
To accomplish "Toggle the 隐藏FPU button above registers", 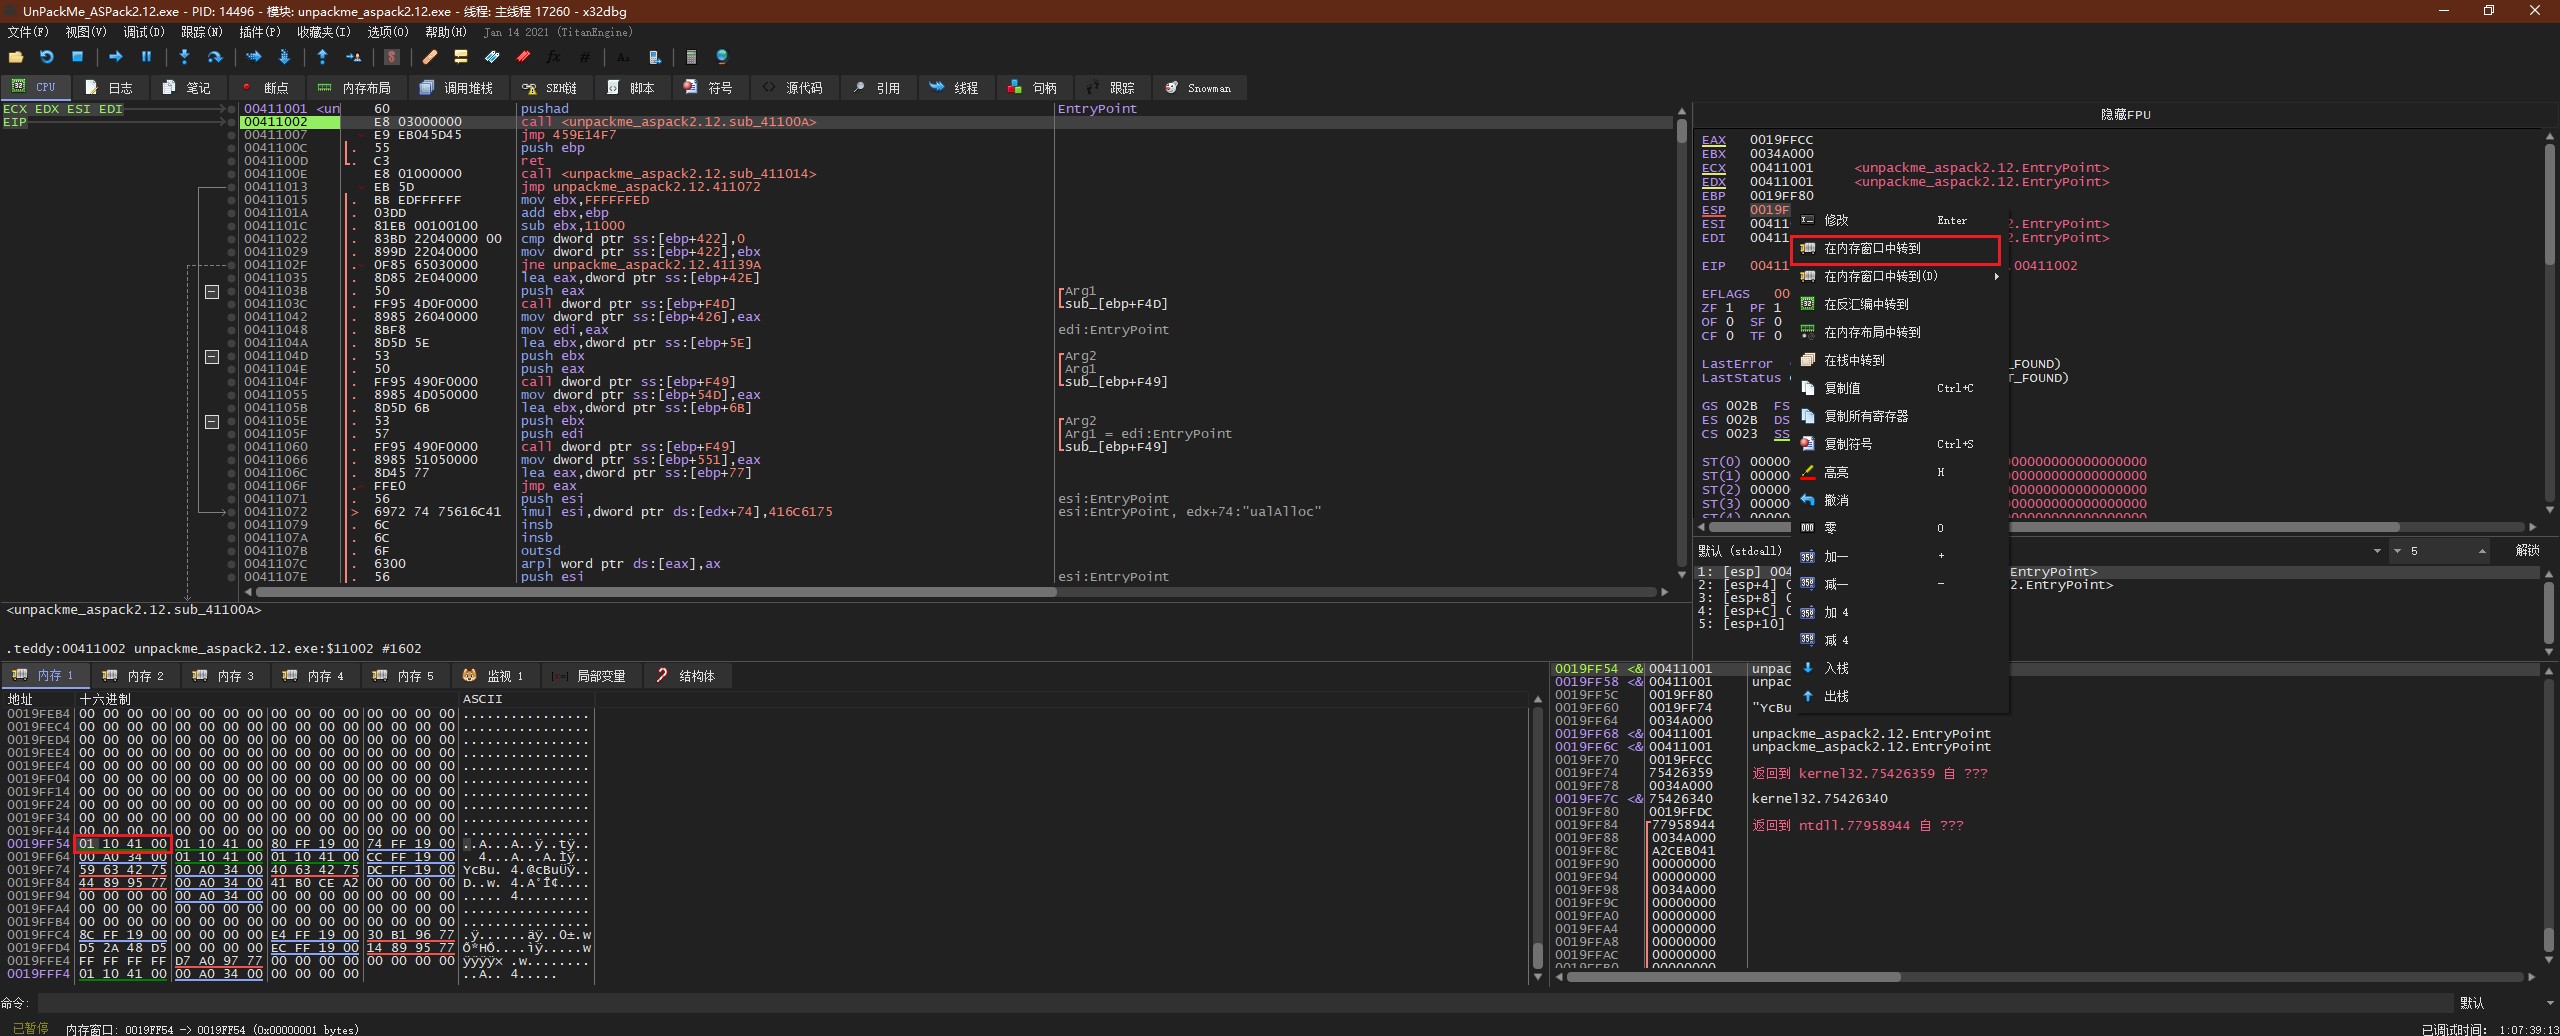I will (x=2125, y=115).
